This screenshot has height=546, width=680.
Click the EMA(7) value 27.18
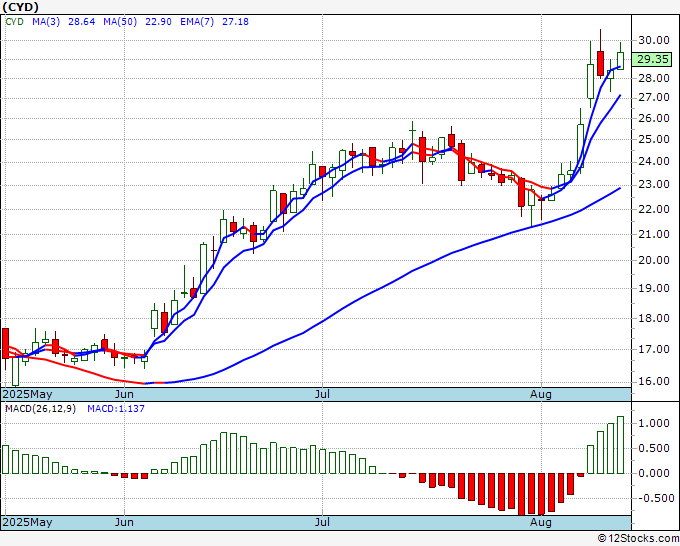click(235, 22)
